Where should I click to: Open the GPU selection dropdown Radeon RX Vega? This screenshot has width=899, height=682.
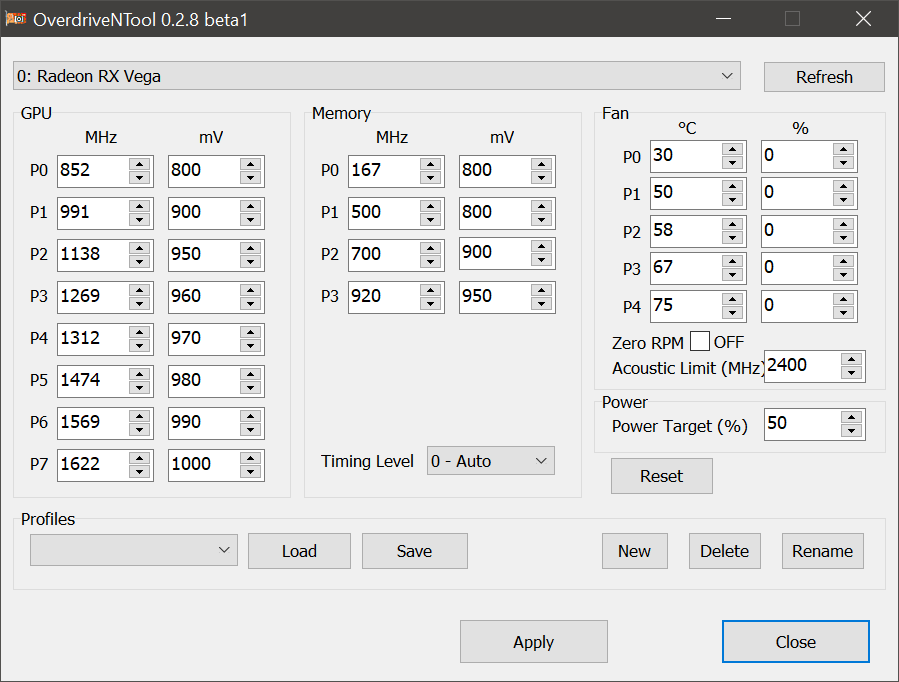point(377,76)
